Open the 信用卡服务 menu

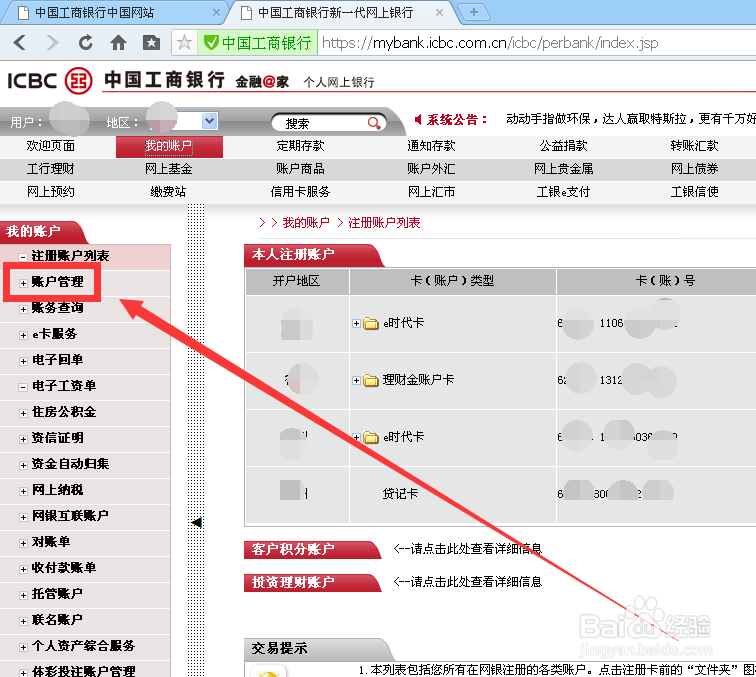point(300,192)
